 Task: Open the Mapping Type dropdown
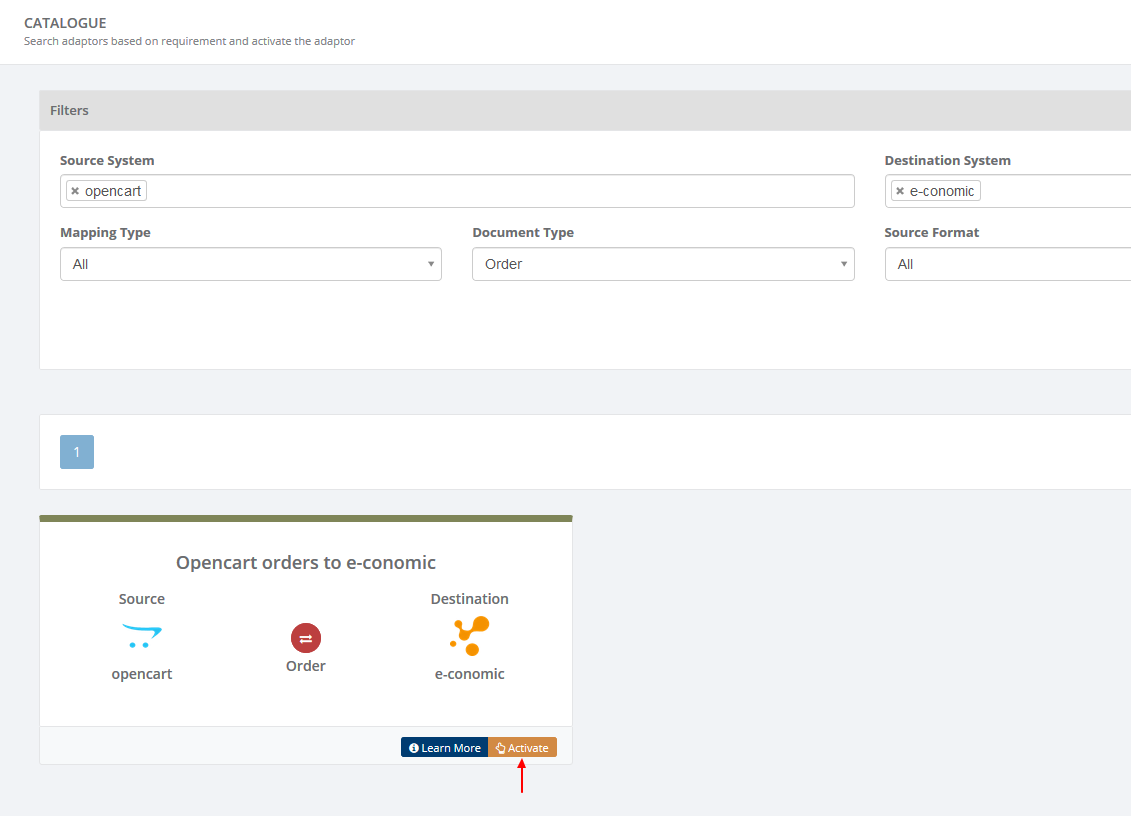tap(251, 264)
